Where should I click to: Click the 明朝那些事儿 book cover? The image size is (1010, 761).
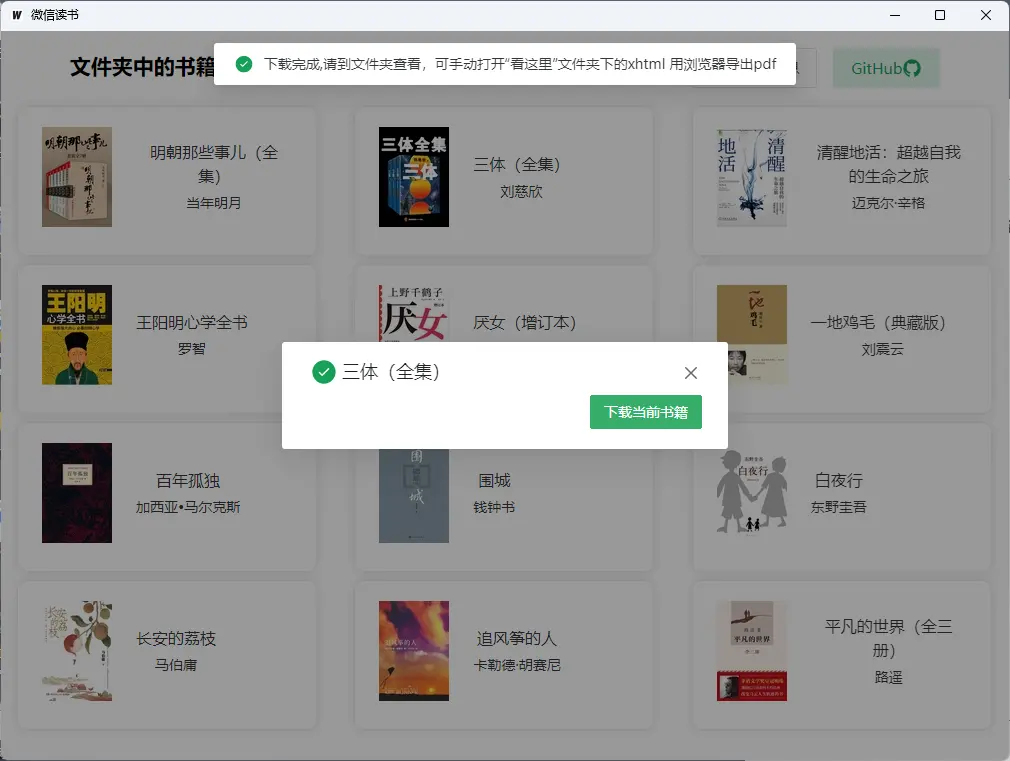(x=77, y=177)
